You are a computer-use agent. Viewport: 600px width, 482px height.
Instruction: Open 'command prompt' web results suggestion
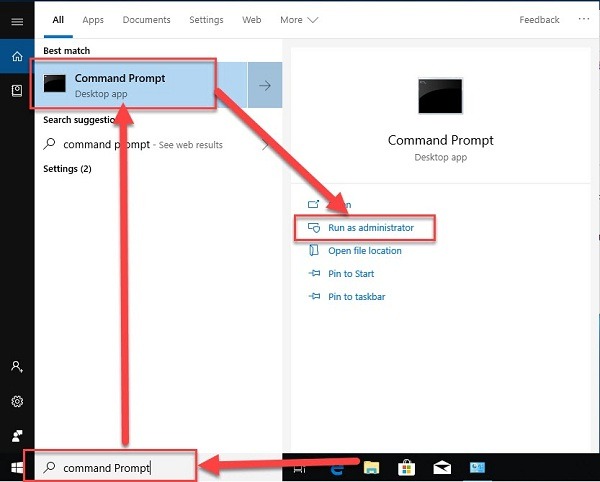pos(158,145)
